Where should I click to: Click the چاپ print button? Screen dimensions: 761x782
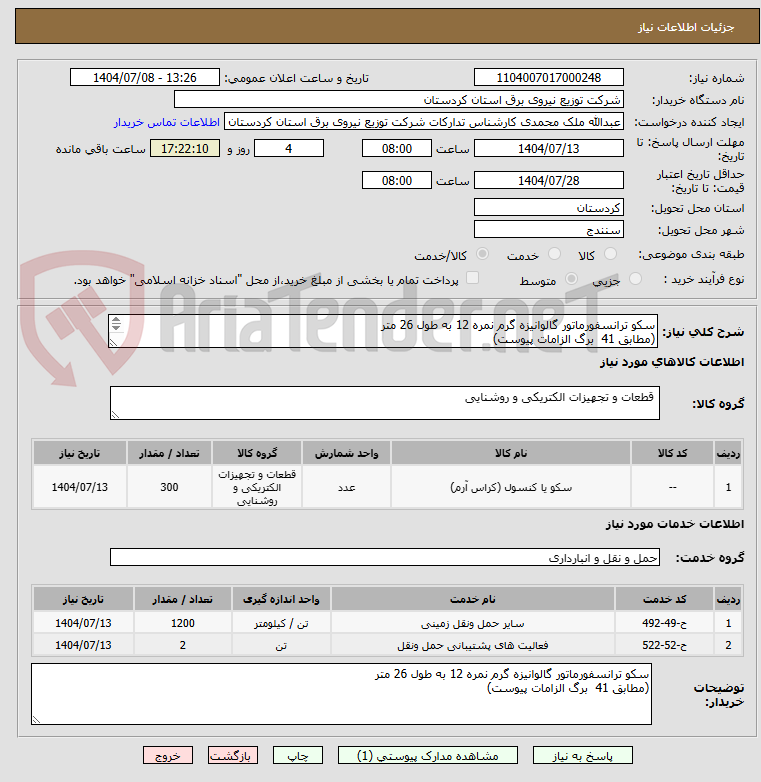point(298,756)
